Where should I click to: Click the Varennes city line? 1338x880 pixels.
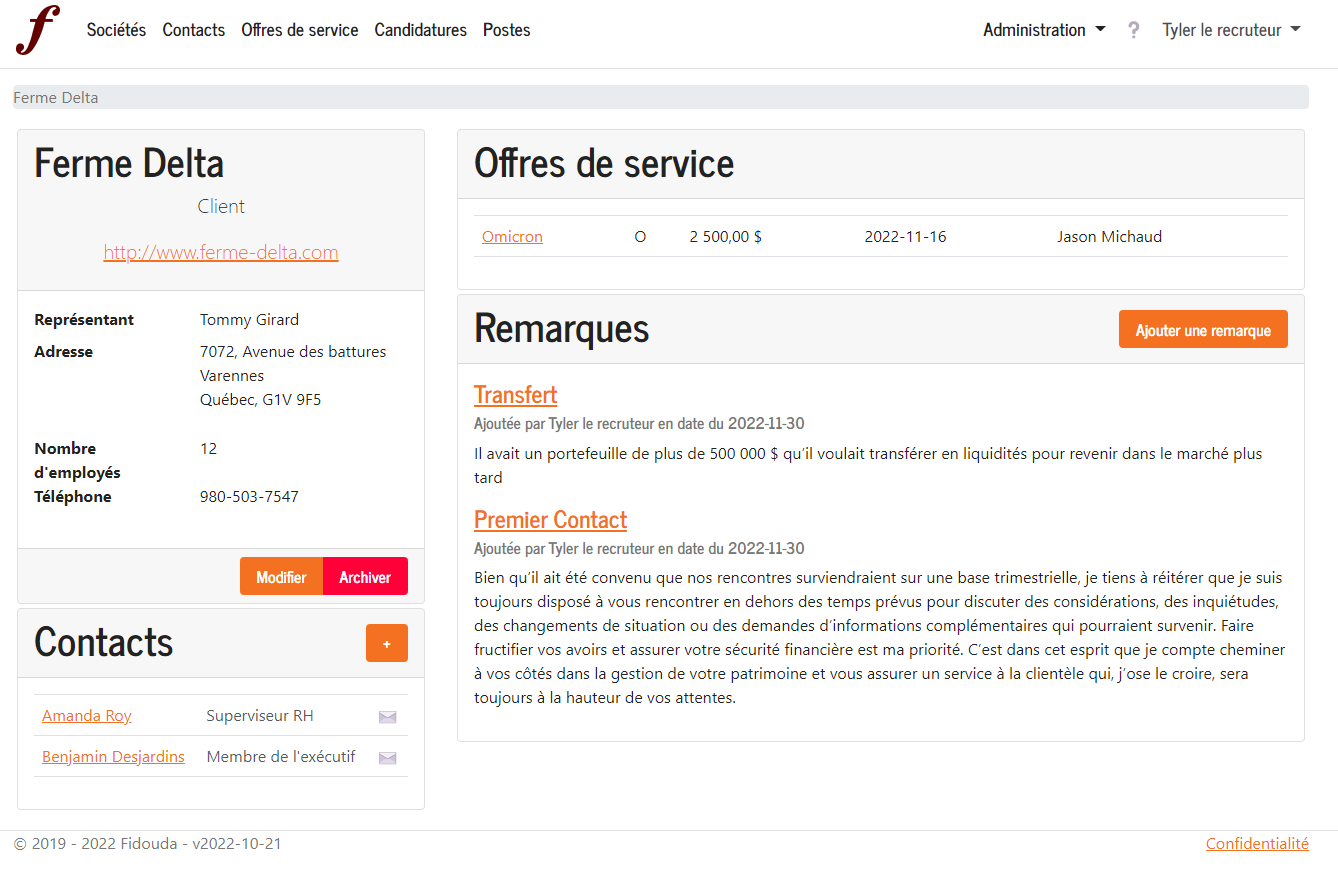click(232, 376)
